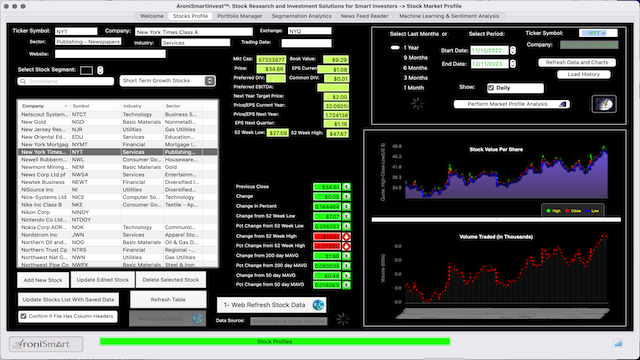The height and width of the screenshot is (360, 640).
Task: Click the arrow icon for Change from 50 day MAVG
Action: (x=346, y=276)
